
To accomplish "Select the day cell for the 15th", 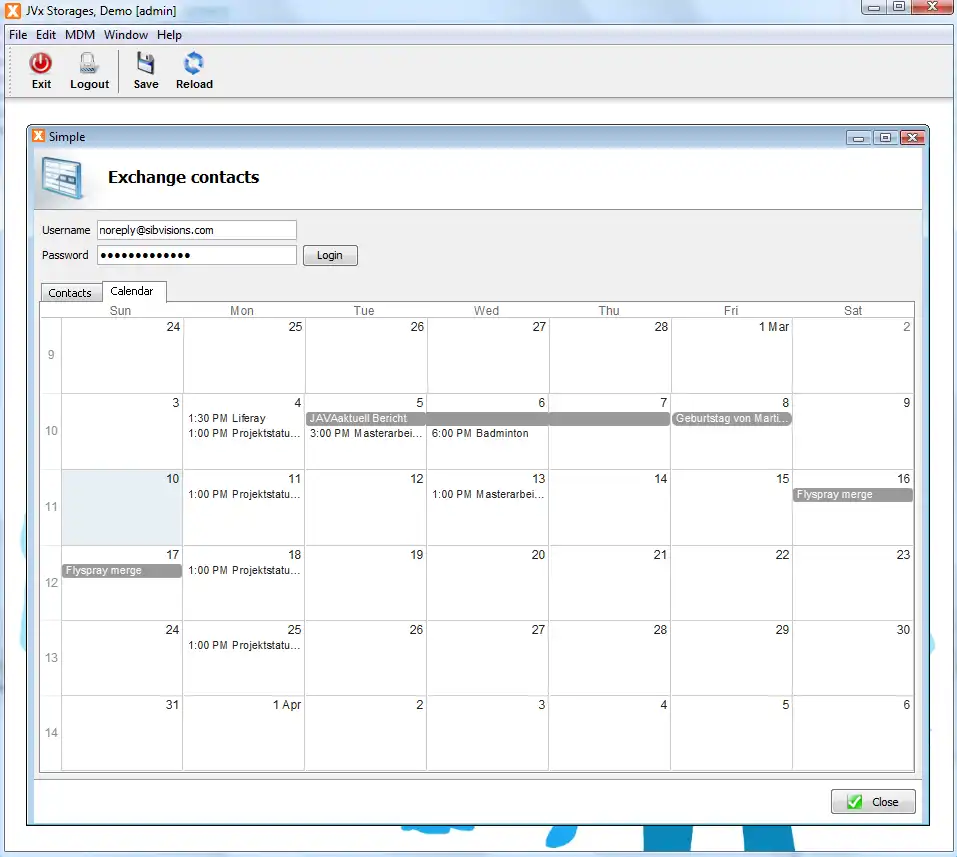I will click(x=731, y=507).
